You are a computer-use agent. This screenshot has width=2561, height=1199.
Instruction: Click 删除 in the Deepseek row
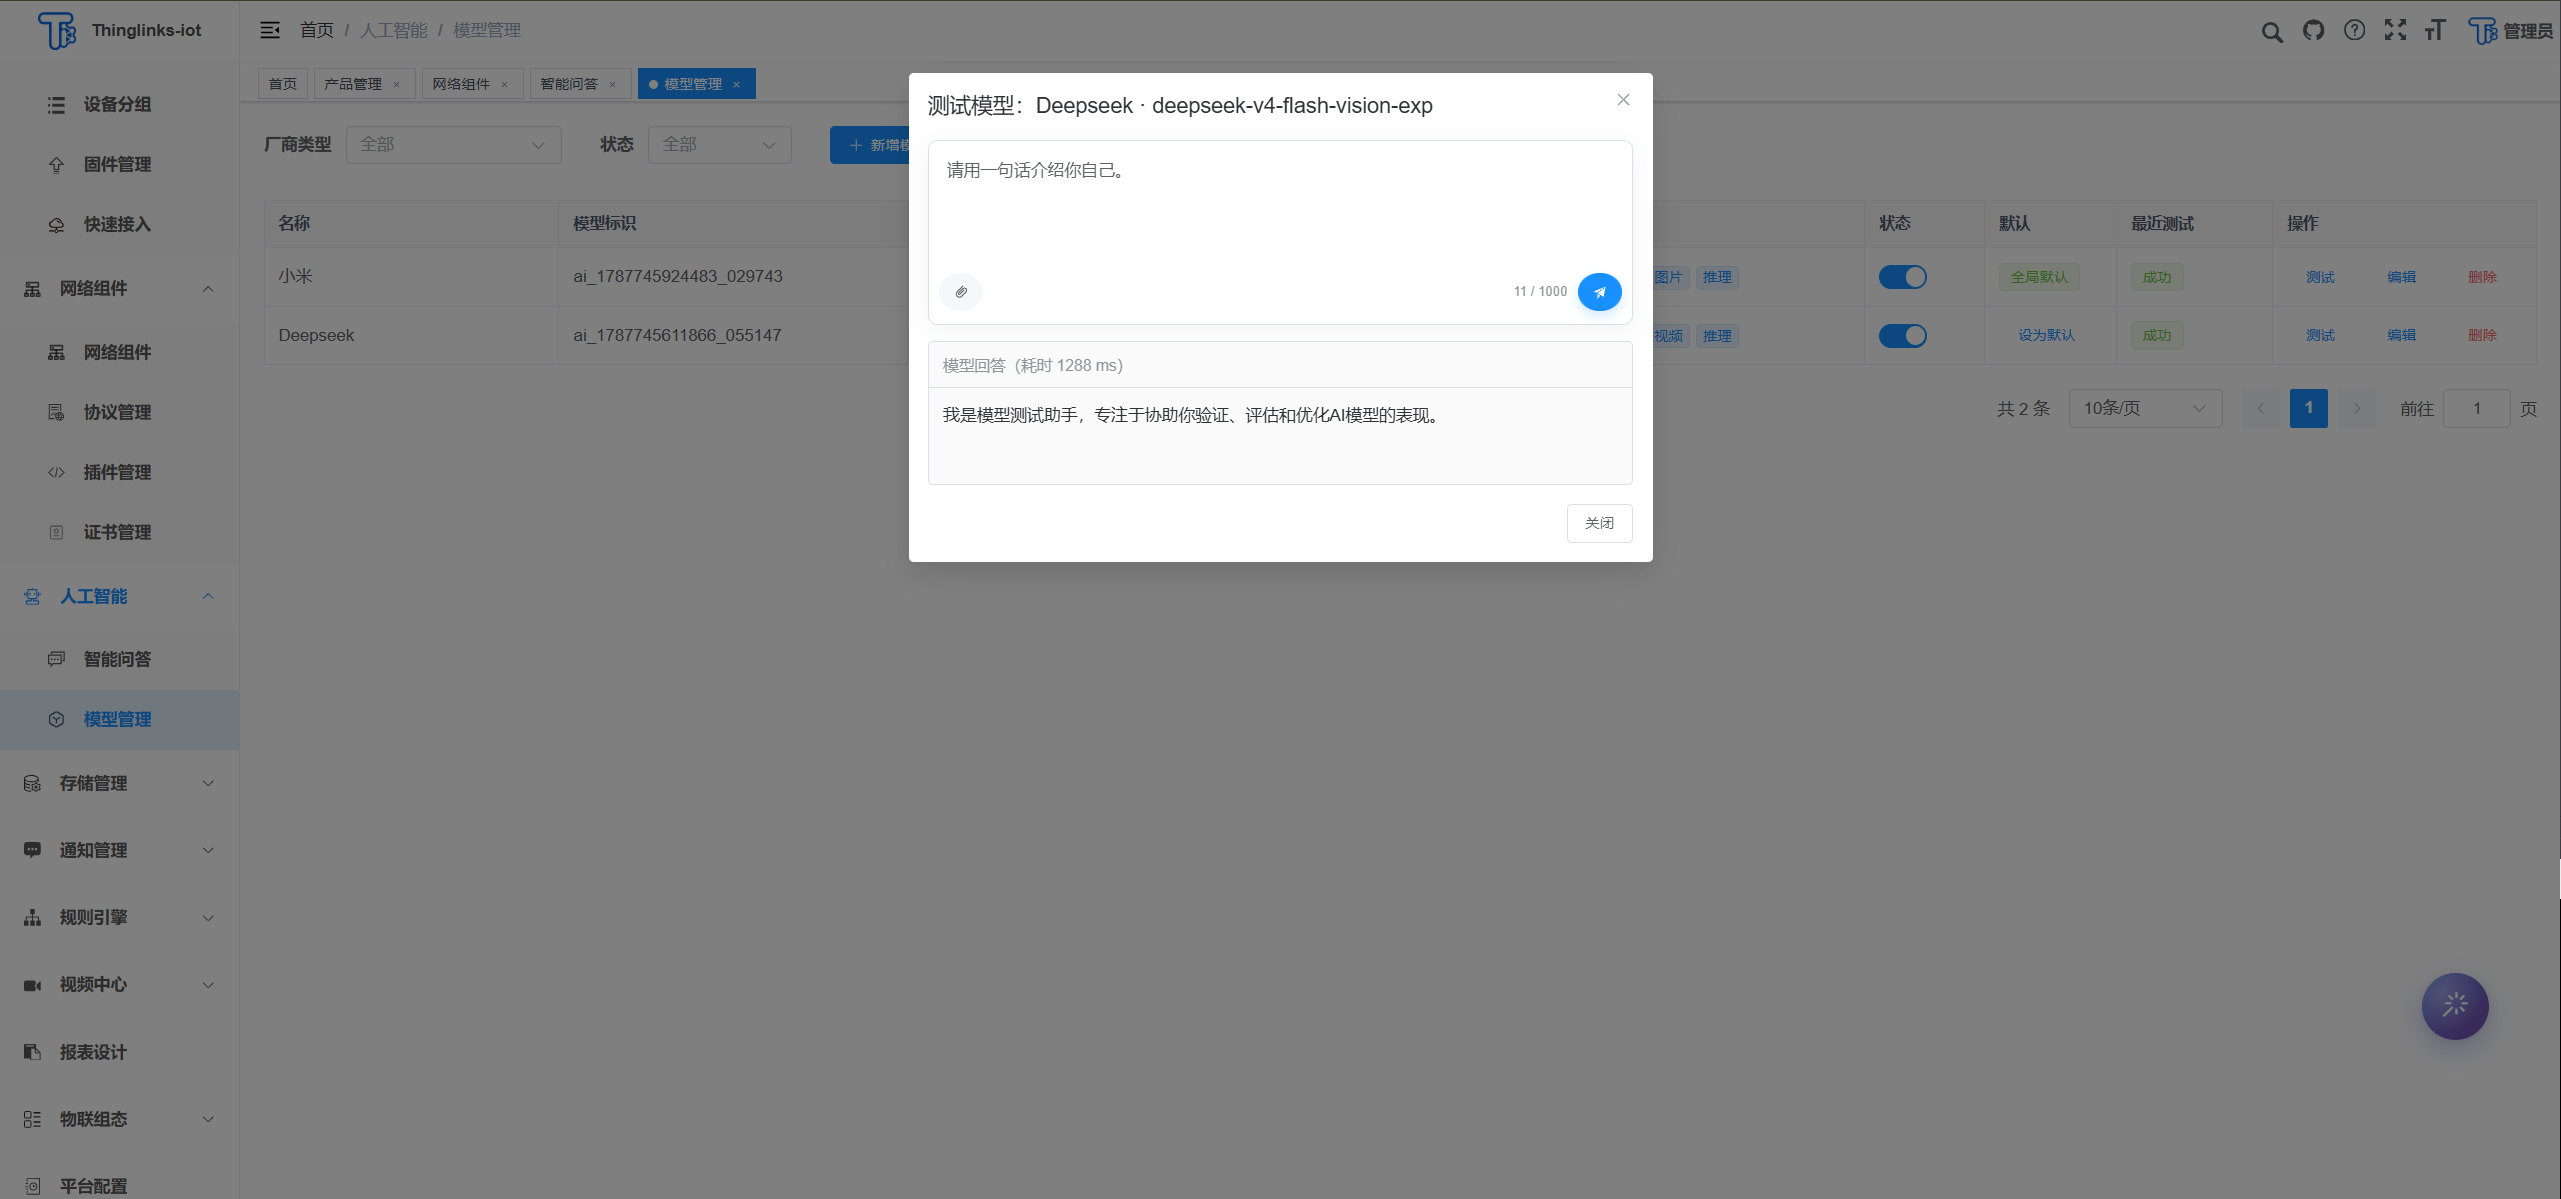2482,336
